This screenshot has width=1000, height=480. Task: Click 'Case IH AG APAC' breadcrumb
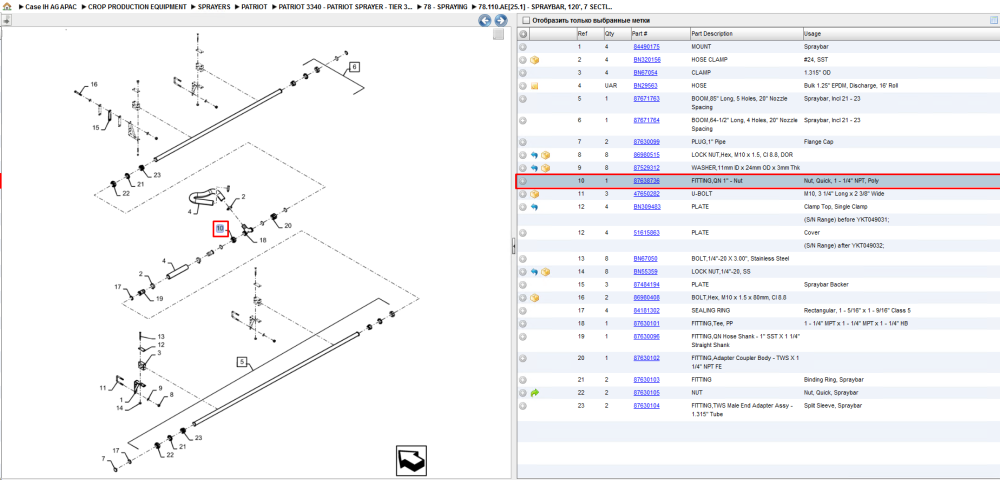(50, 6)
